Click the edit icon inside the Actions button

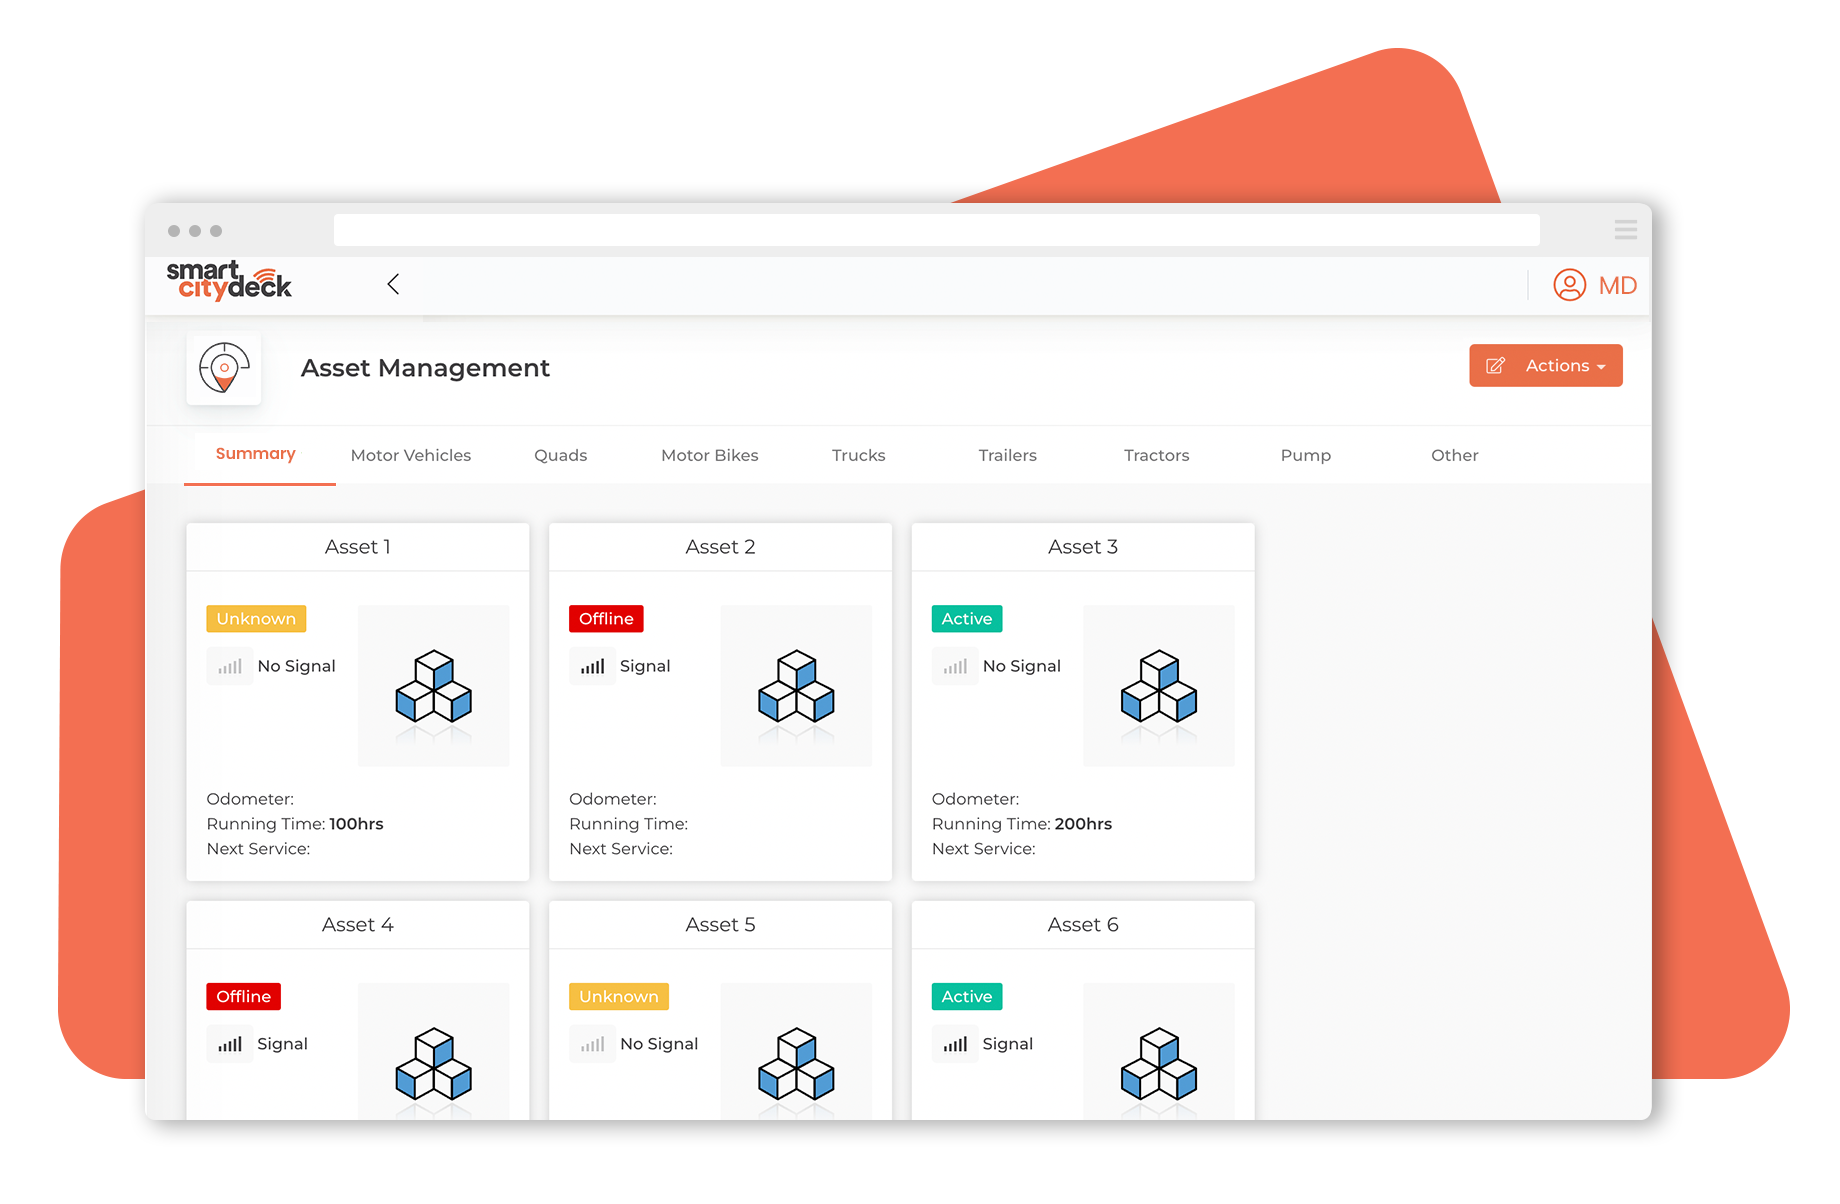tap(1496, 365)
